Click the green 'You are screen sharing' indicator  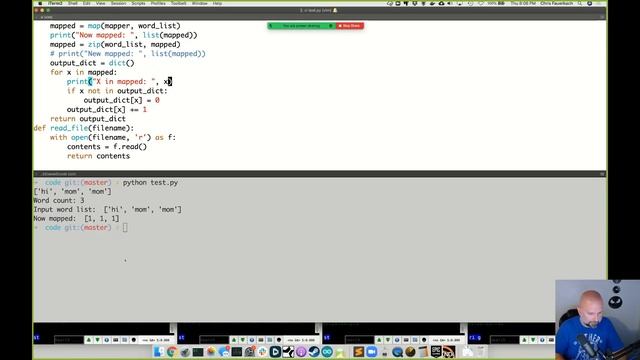pyautogui.click(x=302, y=26)
